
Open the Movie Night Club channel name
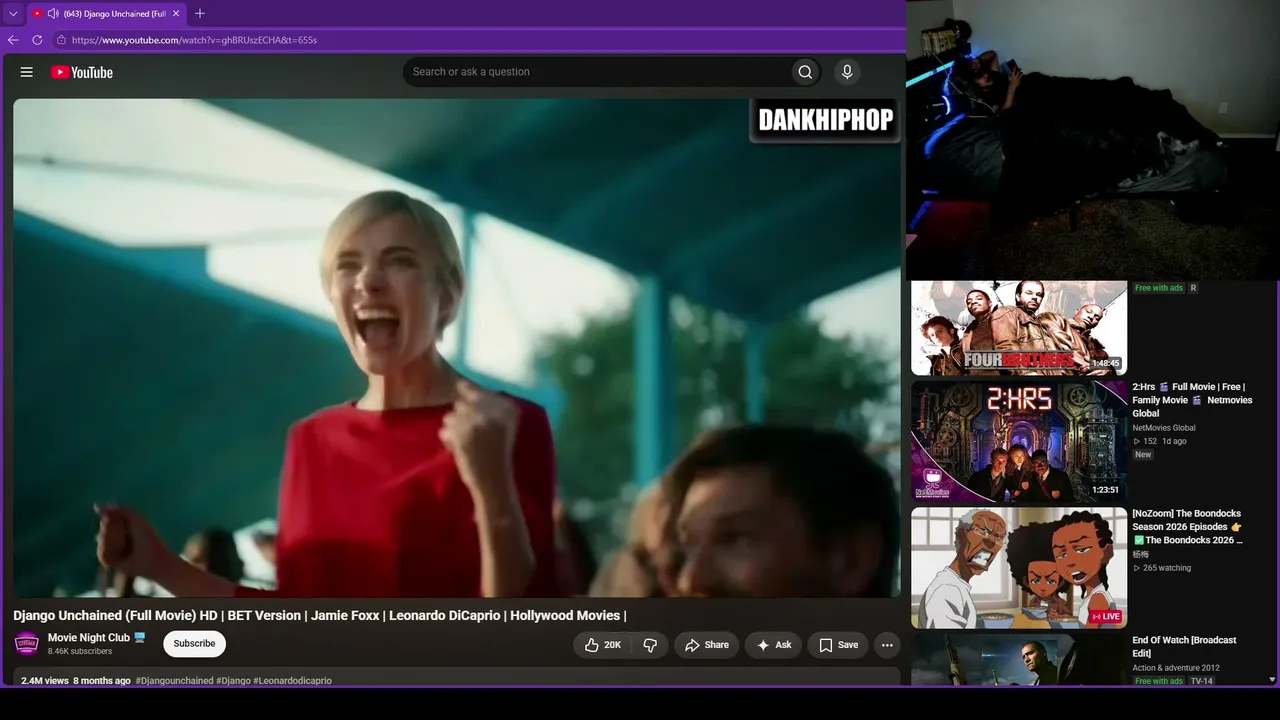point(89,638)
